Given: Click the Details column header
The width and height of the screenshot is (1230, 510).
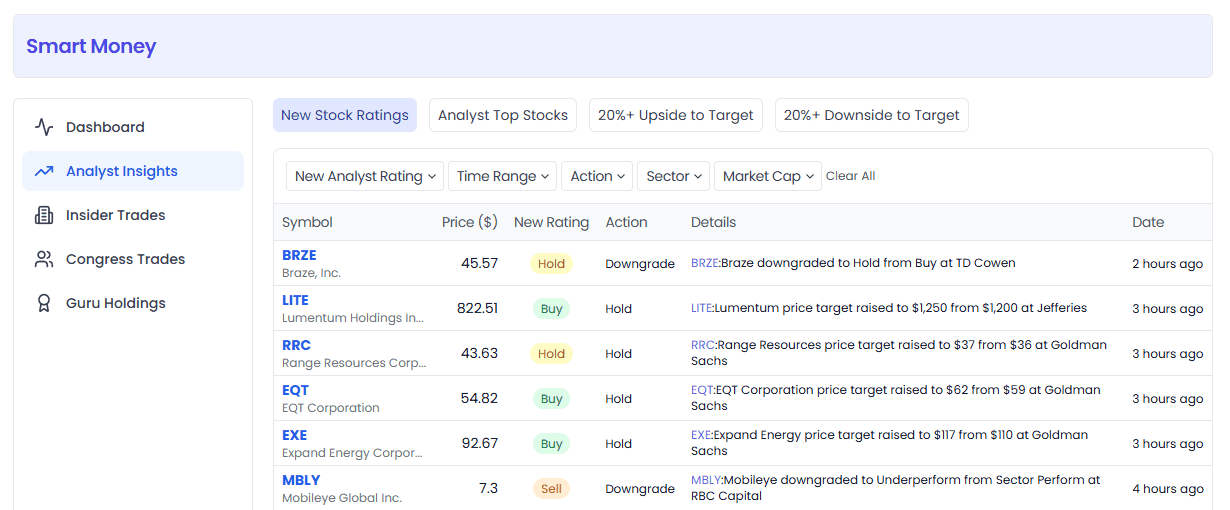Looking at the screenshot, I should (x=713, y=222).
